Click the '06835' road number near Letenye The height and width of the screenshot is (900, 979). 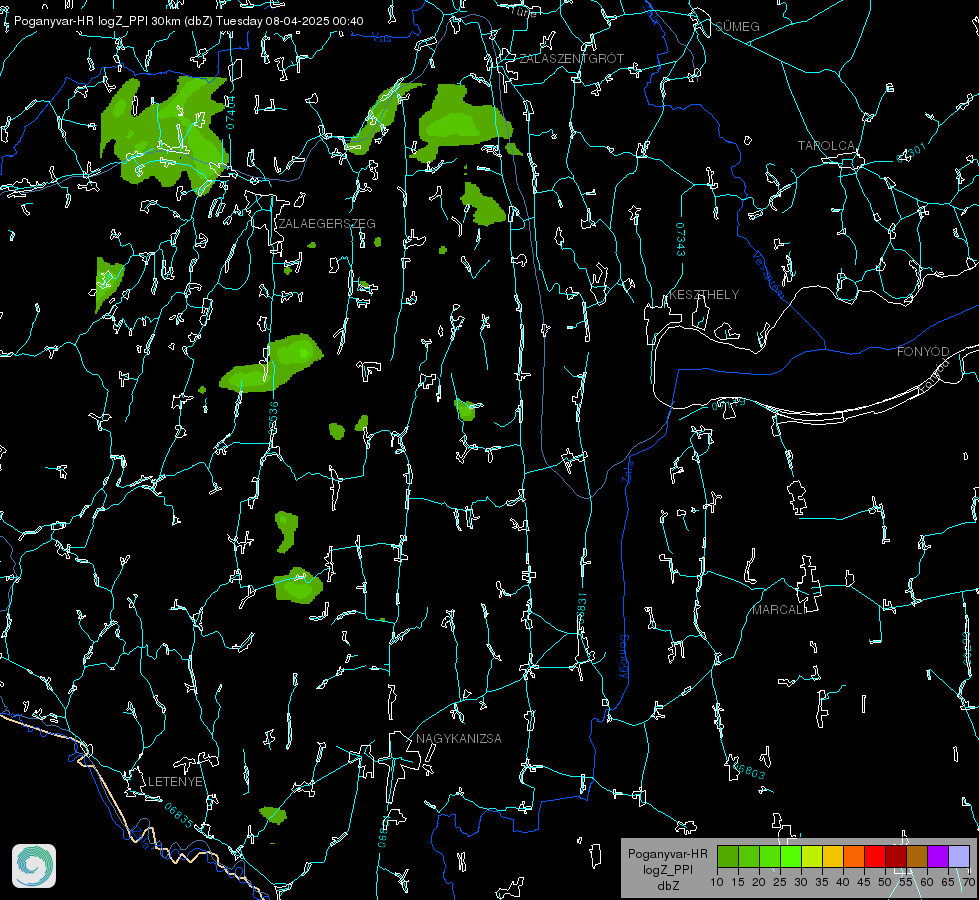(x=179, y=815)
